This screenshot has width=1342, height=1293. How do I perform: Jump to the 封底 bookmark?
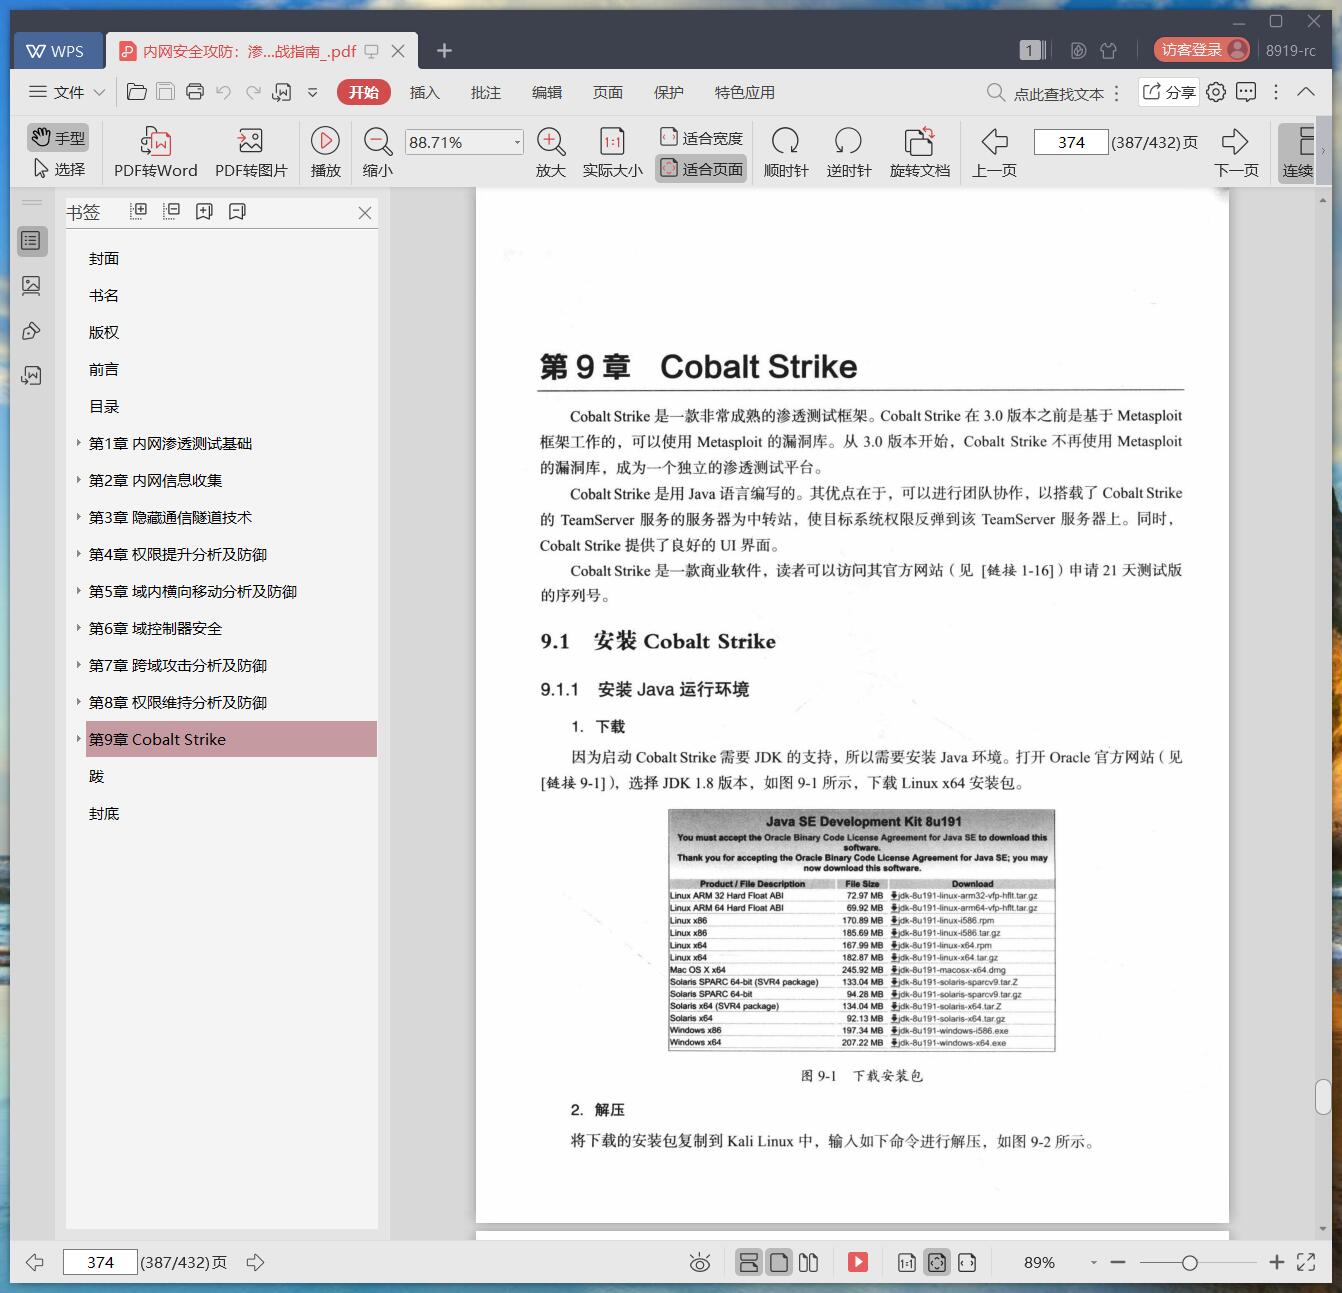click(104, 813)
